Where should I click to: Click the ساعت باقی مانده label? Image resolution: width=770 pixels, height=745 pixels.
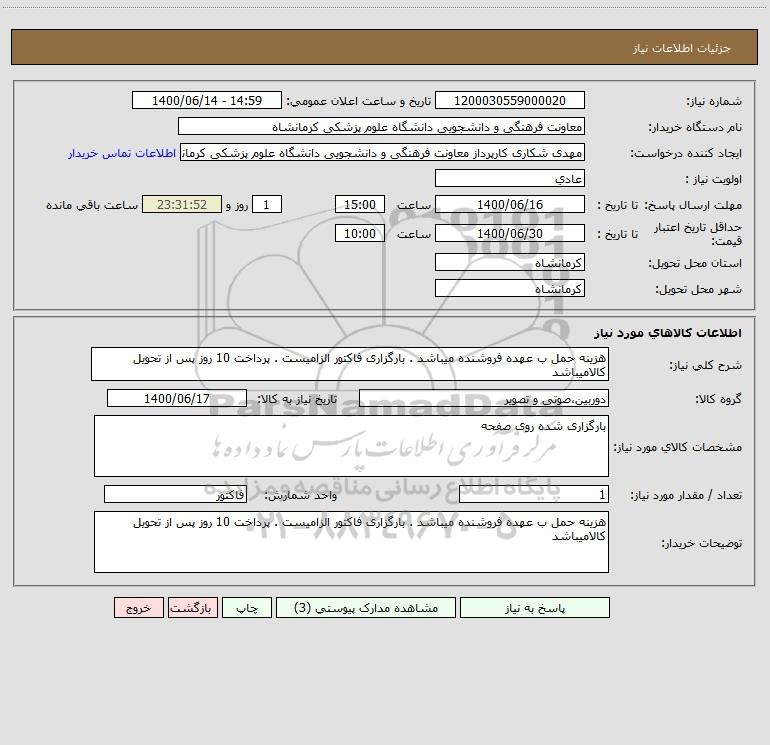click(92, 205)
